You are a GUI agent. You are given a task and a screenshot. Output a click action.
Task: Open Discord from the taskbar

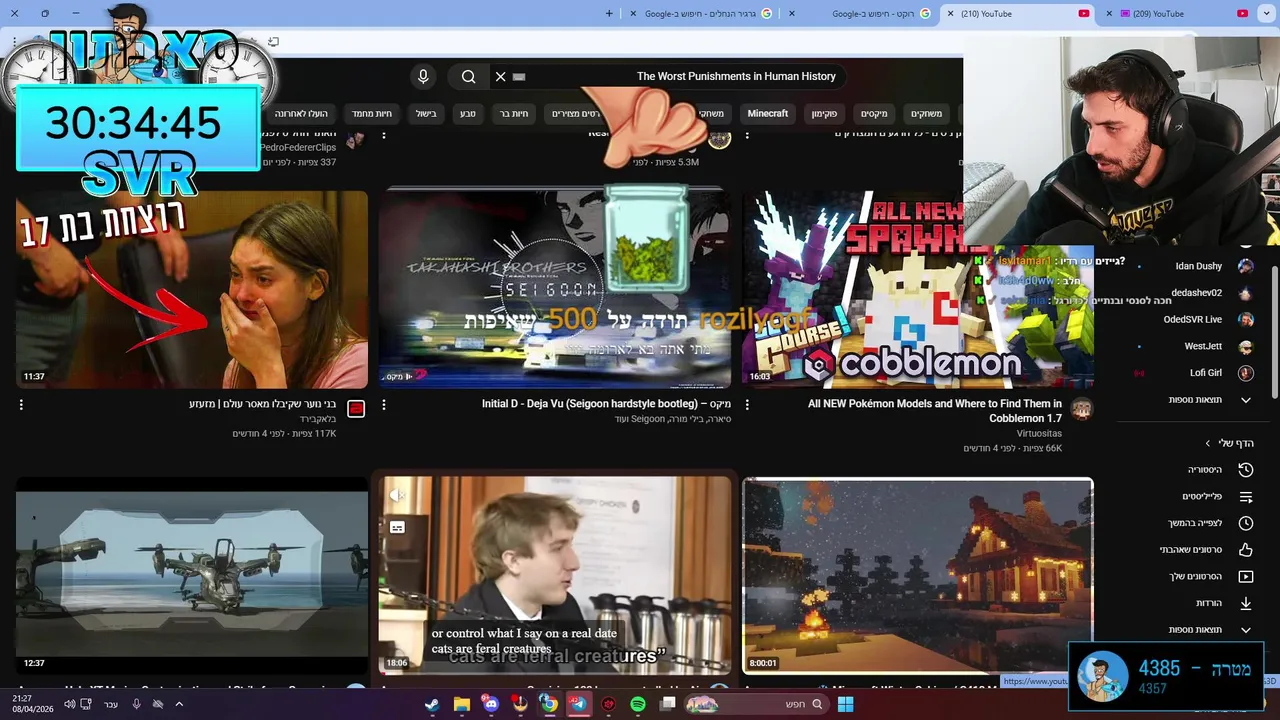click(x=490, y=704)
